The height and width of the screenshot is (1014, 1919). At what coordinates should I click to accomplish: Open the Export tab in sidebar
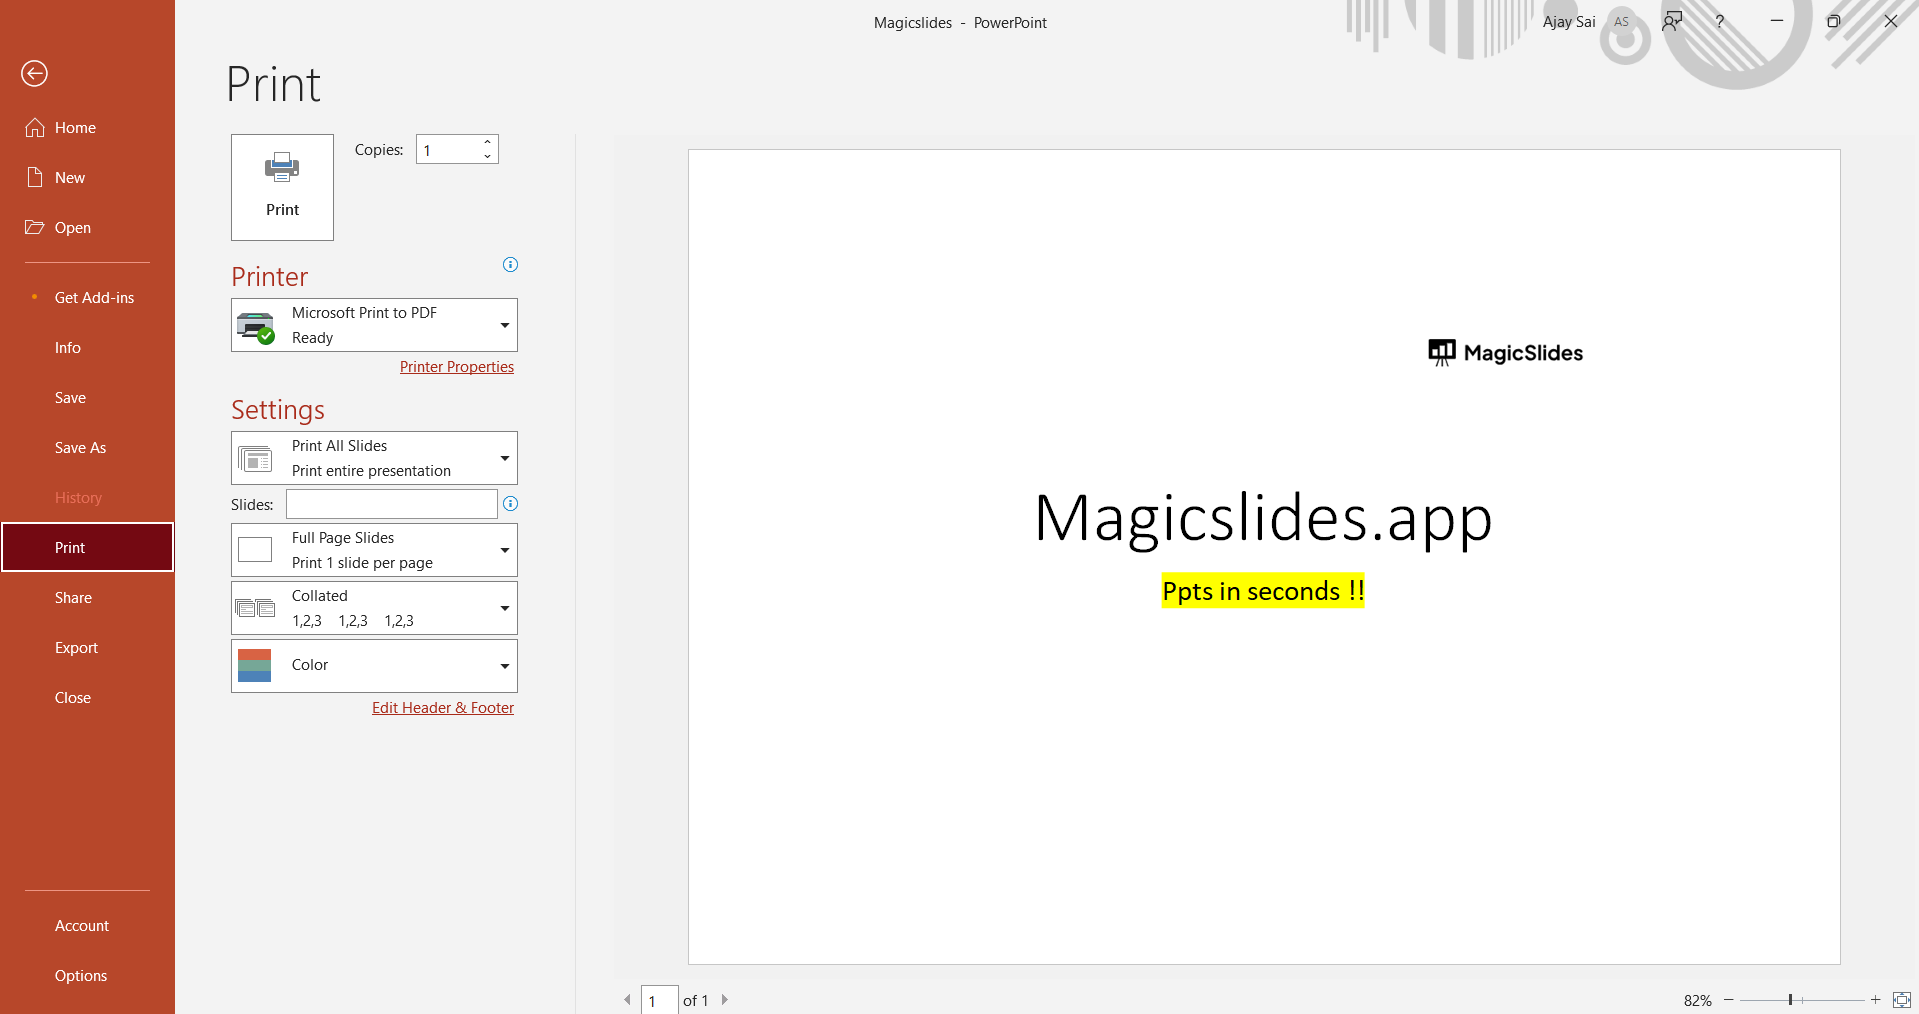pyautogui.click(x=76, y=648)
